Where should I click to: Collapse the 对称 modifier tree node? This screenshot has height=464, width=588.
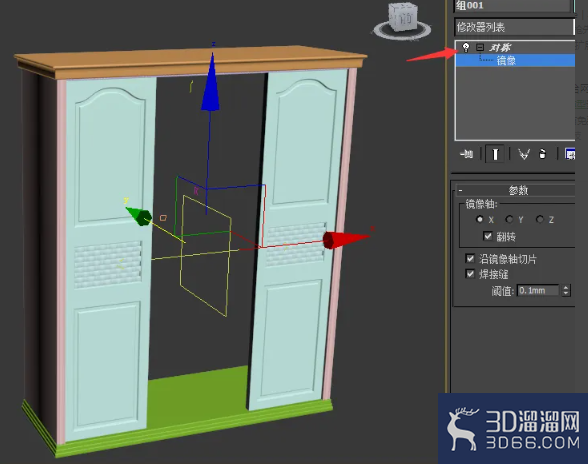click(480, 47)
